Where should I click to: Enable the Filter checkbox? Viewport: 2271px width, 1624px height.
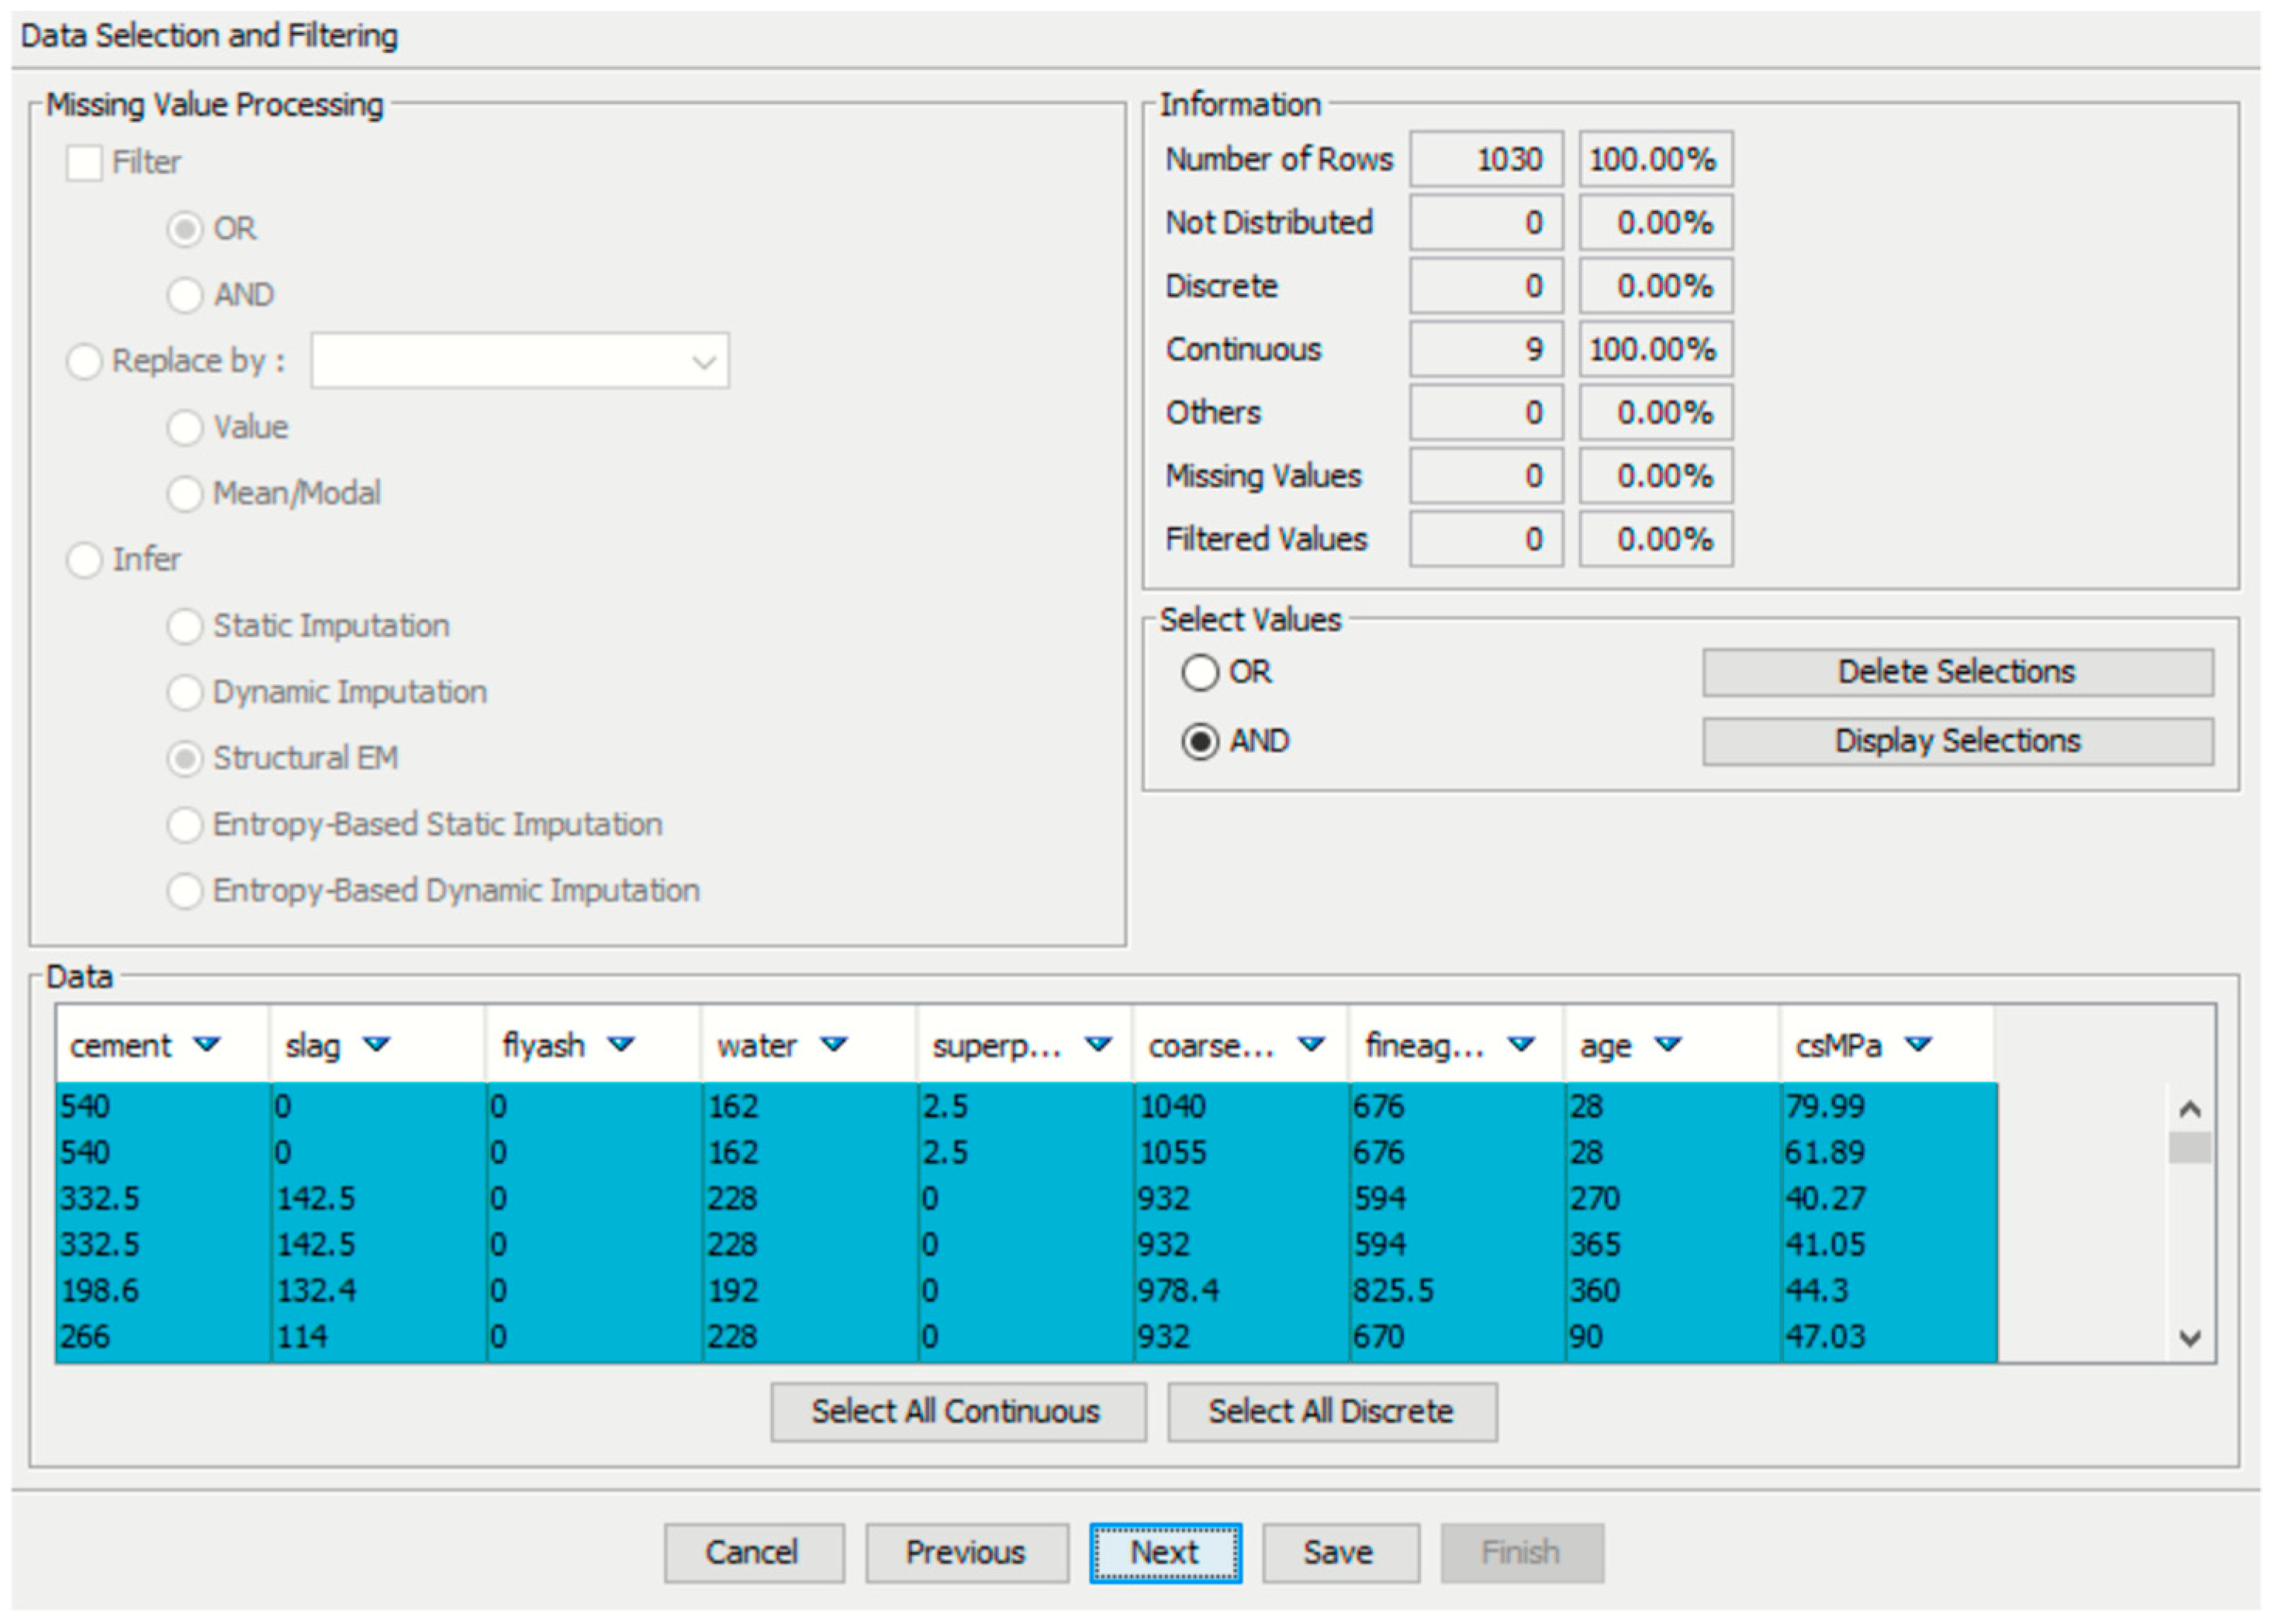point(84,162)
